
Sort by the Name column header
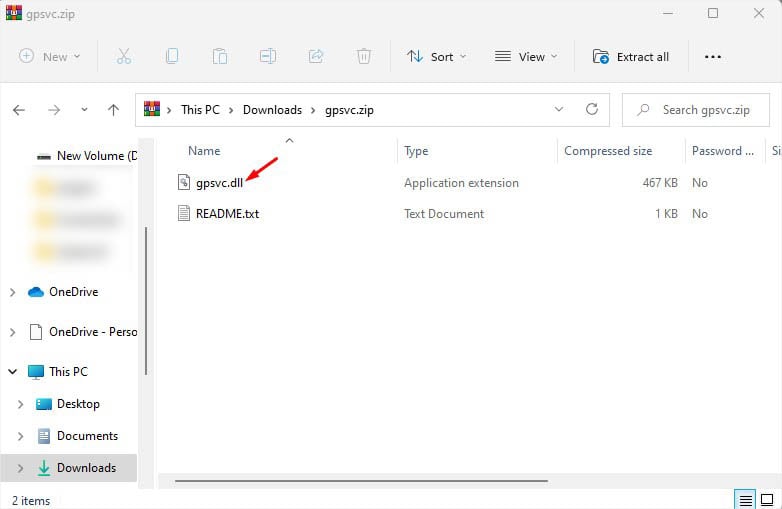pos(204,151)
